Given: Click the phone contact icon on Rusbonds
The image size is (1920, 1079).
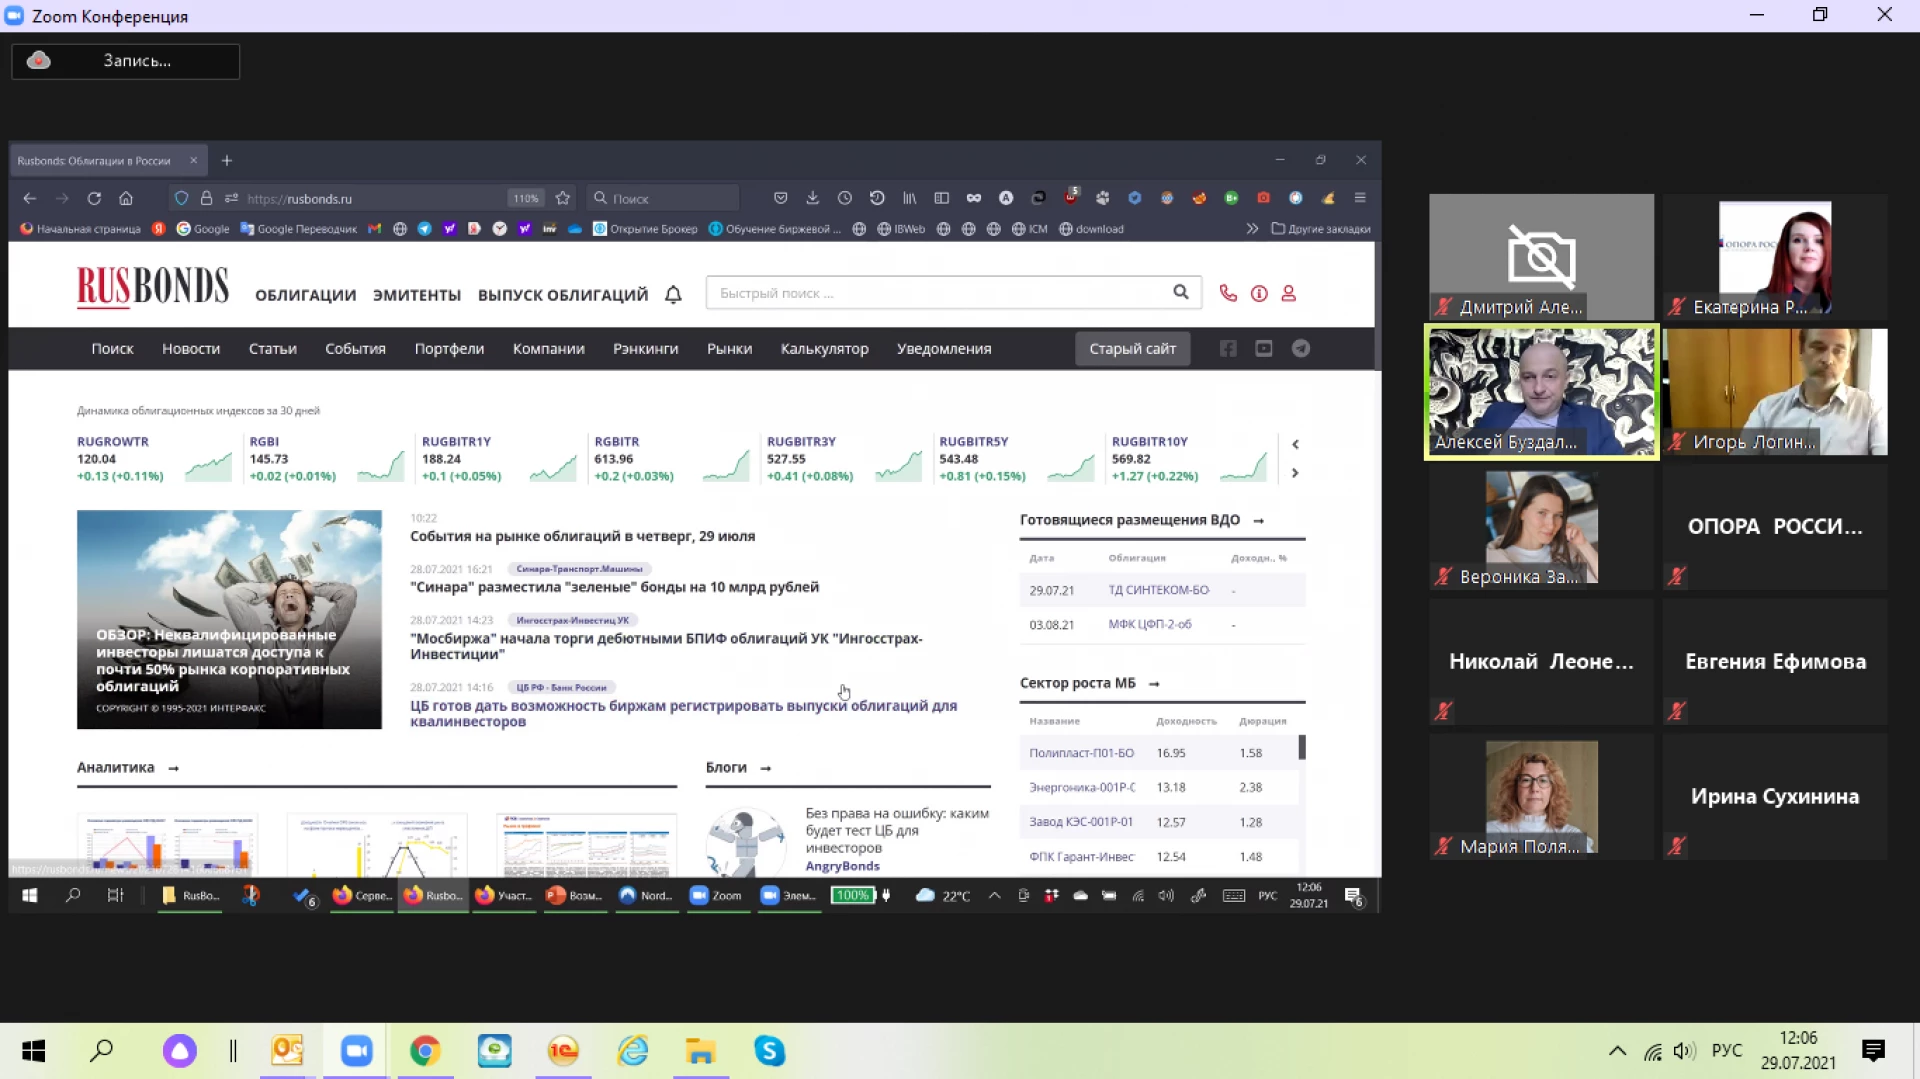Looking at the screenshot, I should (1228, 293).
